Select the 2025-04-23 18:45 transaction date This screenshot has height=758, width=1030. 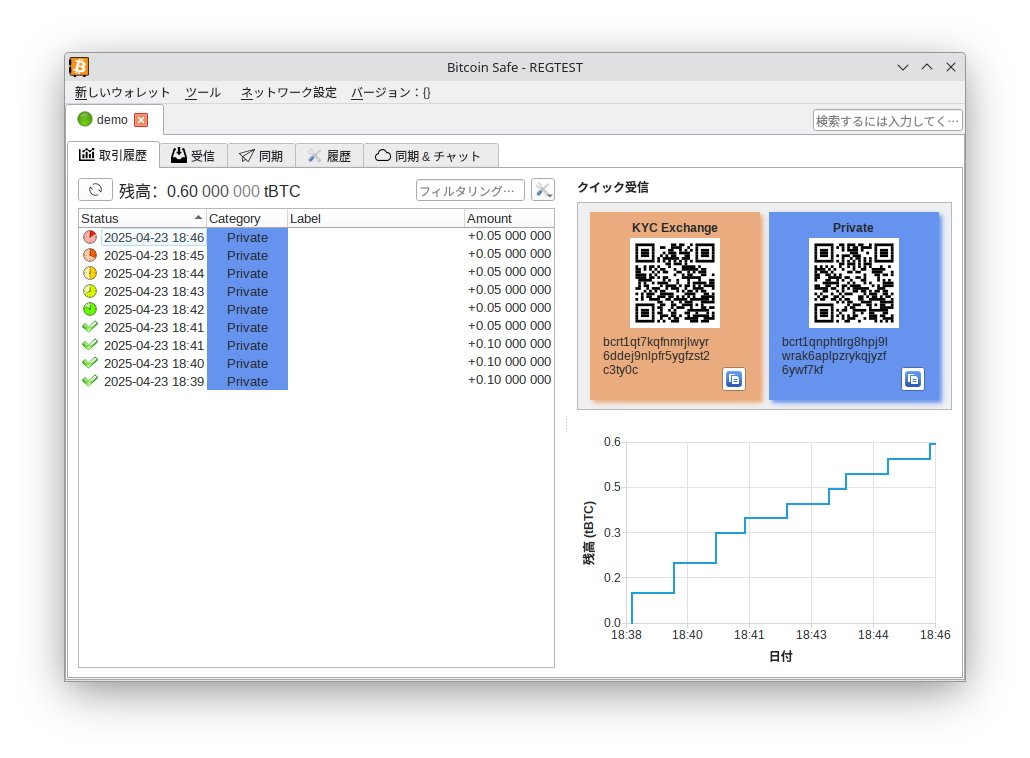pyautogui.click(x=154, y=256)
